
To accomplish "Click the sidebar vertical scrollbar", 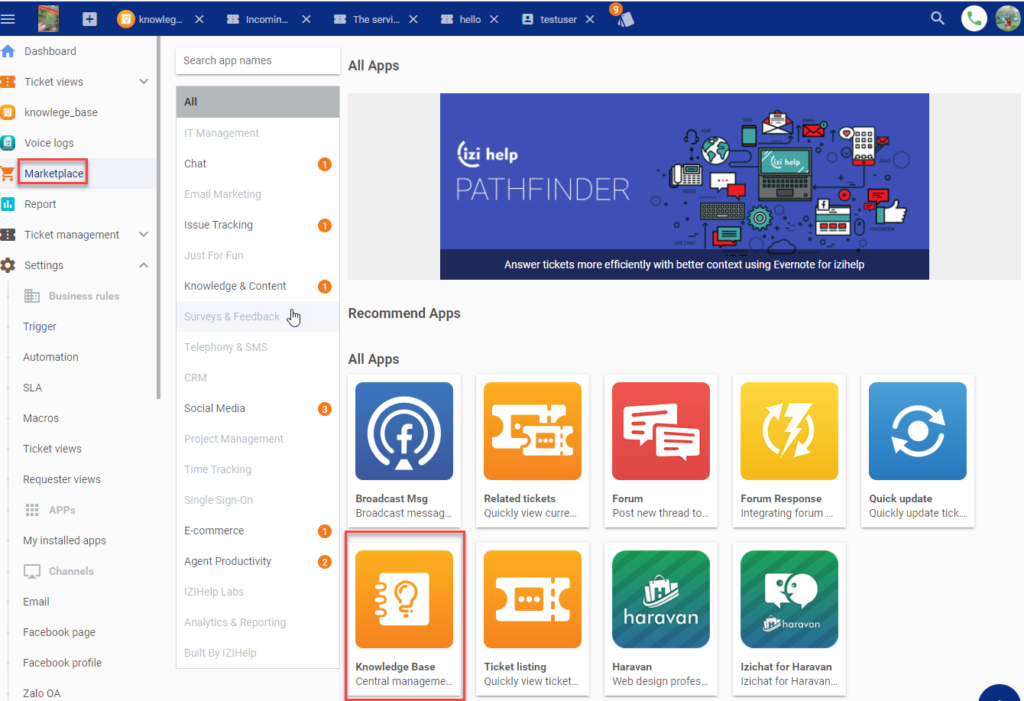I will tap(158, 217).
